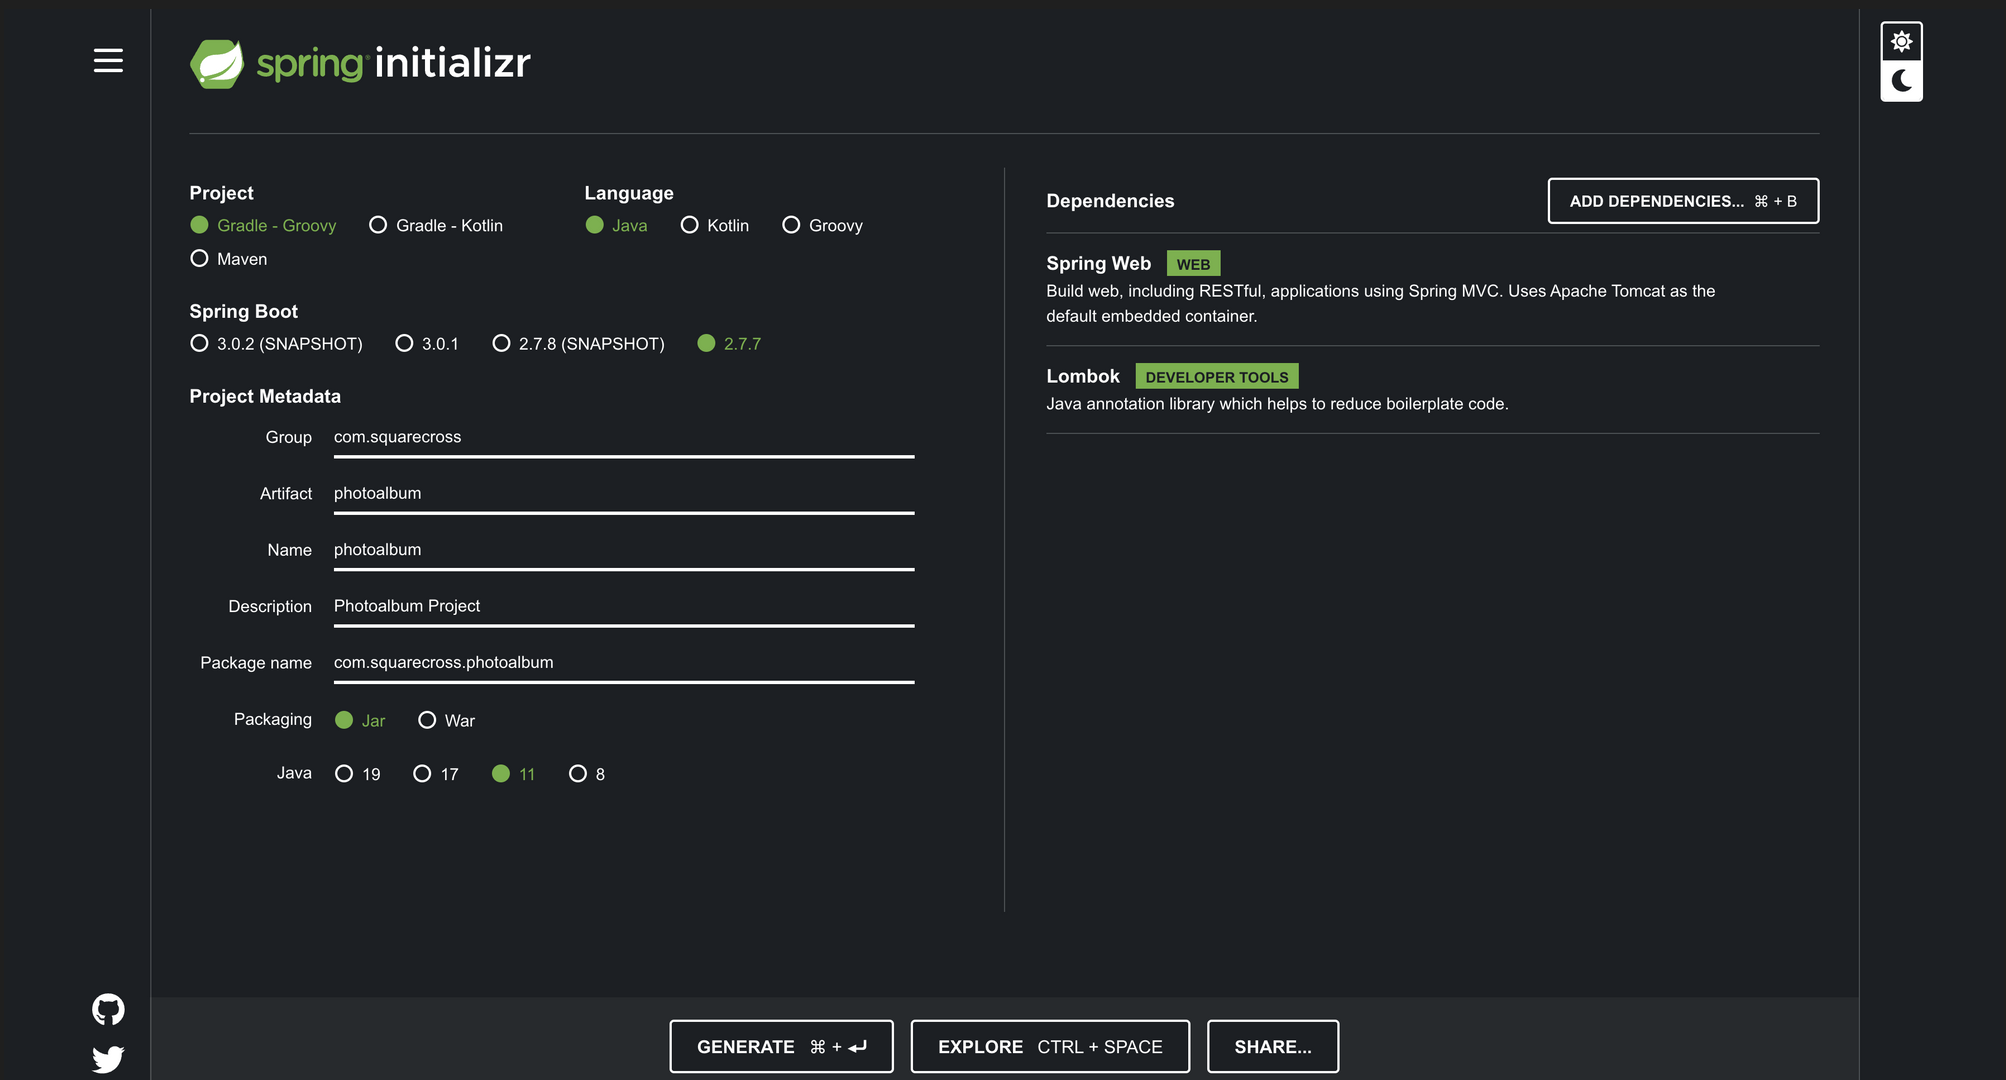Viewport: 2006px width, 1080px height.
Task: Switch to dark theme moon icon
Action: click(x=1901, y=81)
